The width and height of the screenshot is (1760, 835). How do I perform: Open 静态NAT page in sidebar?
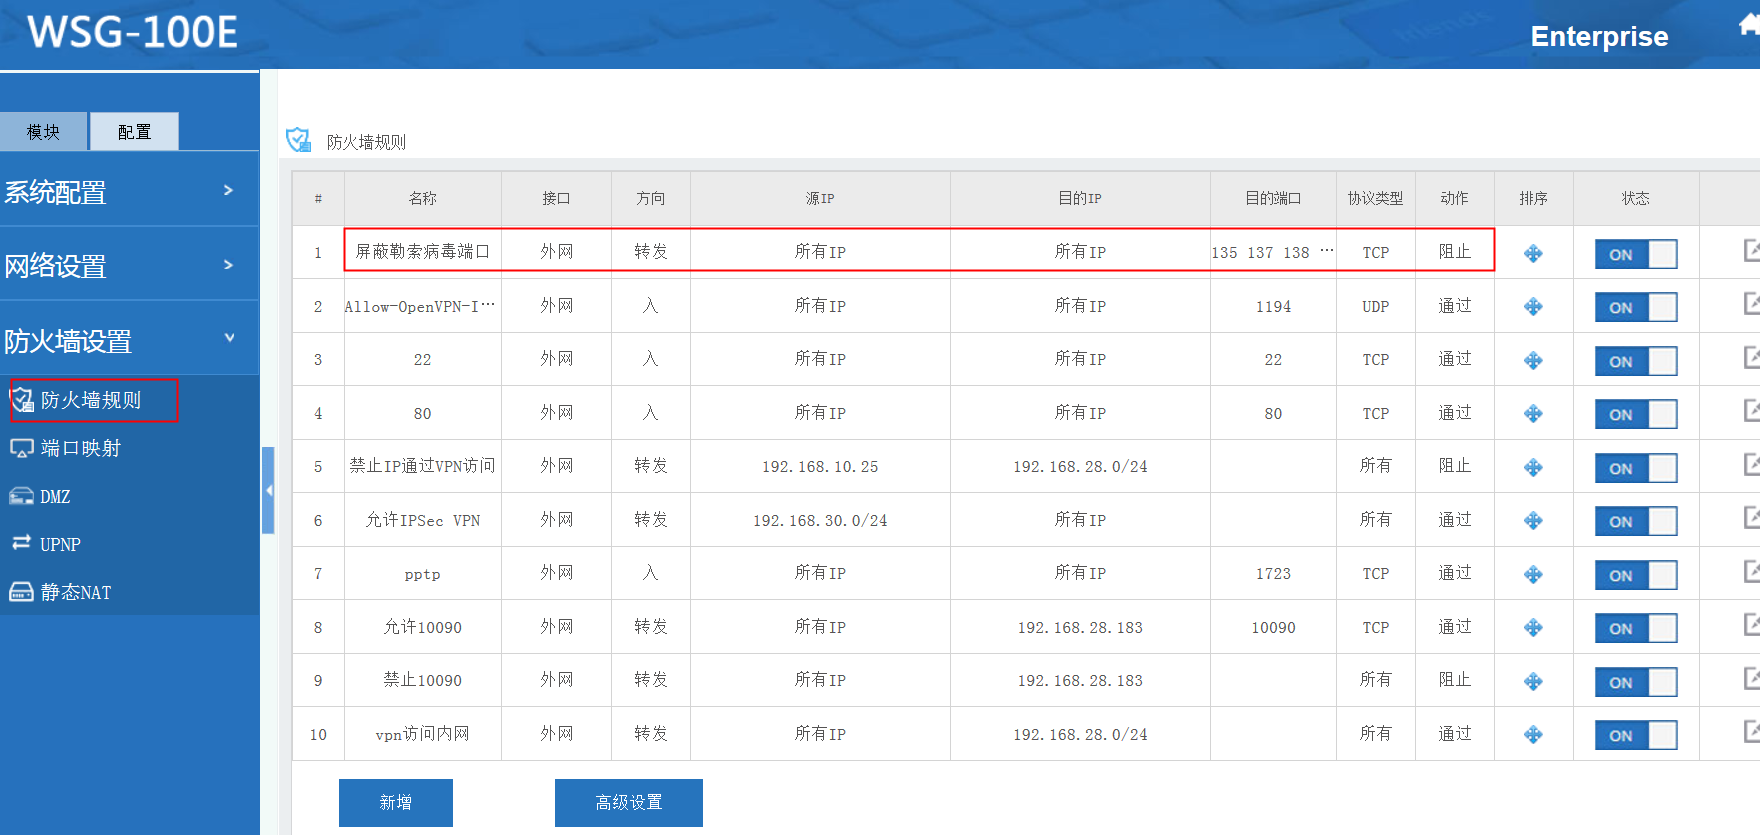75,593
